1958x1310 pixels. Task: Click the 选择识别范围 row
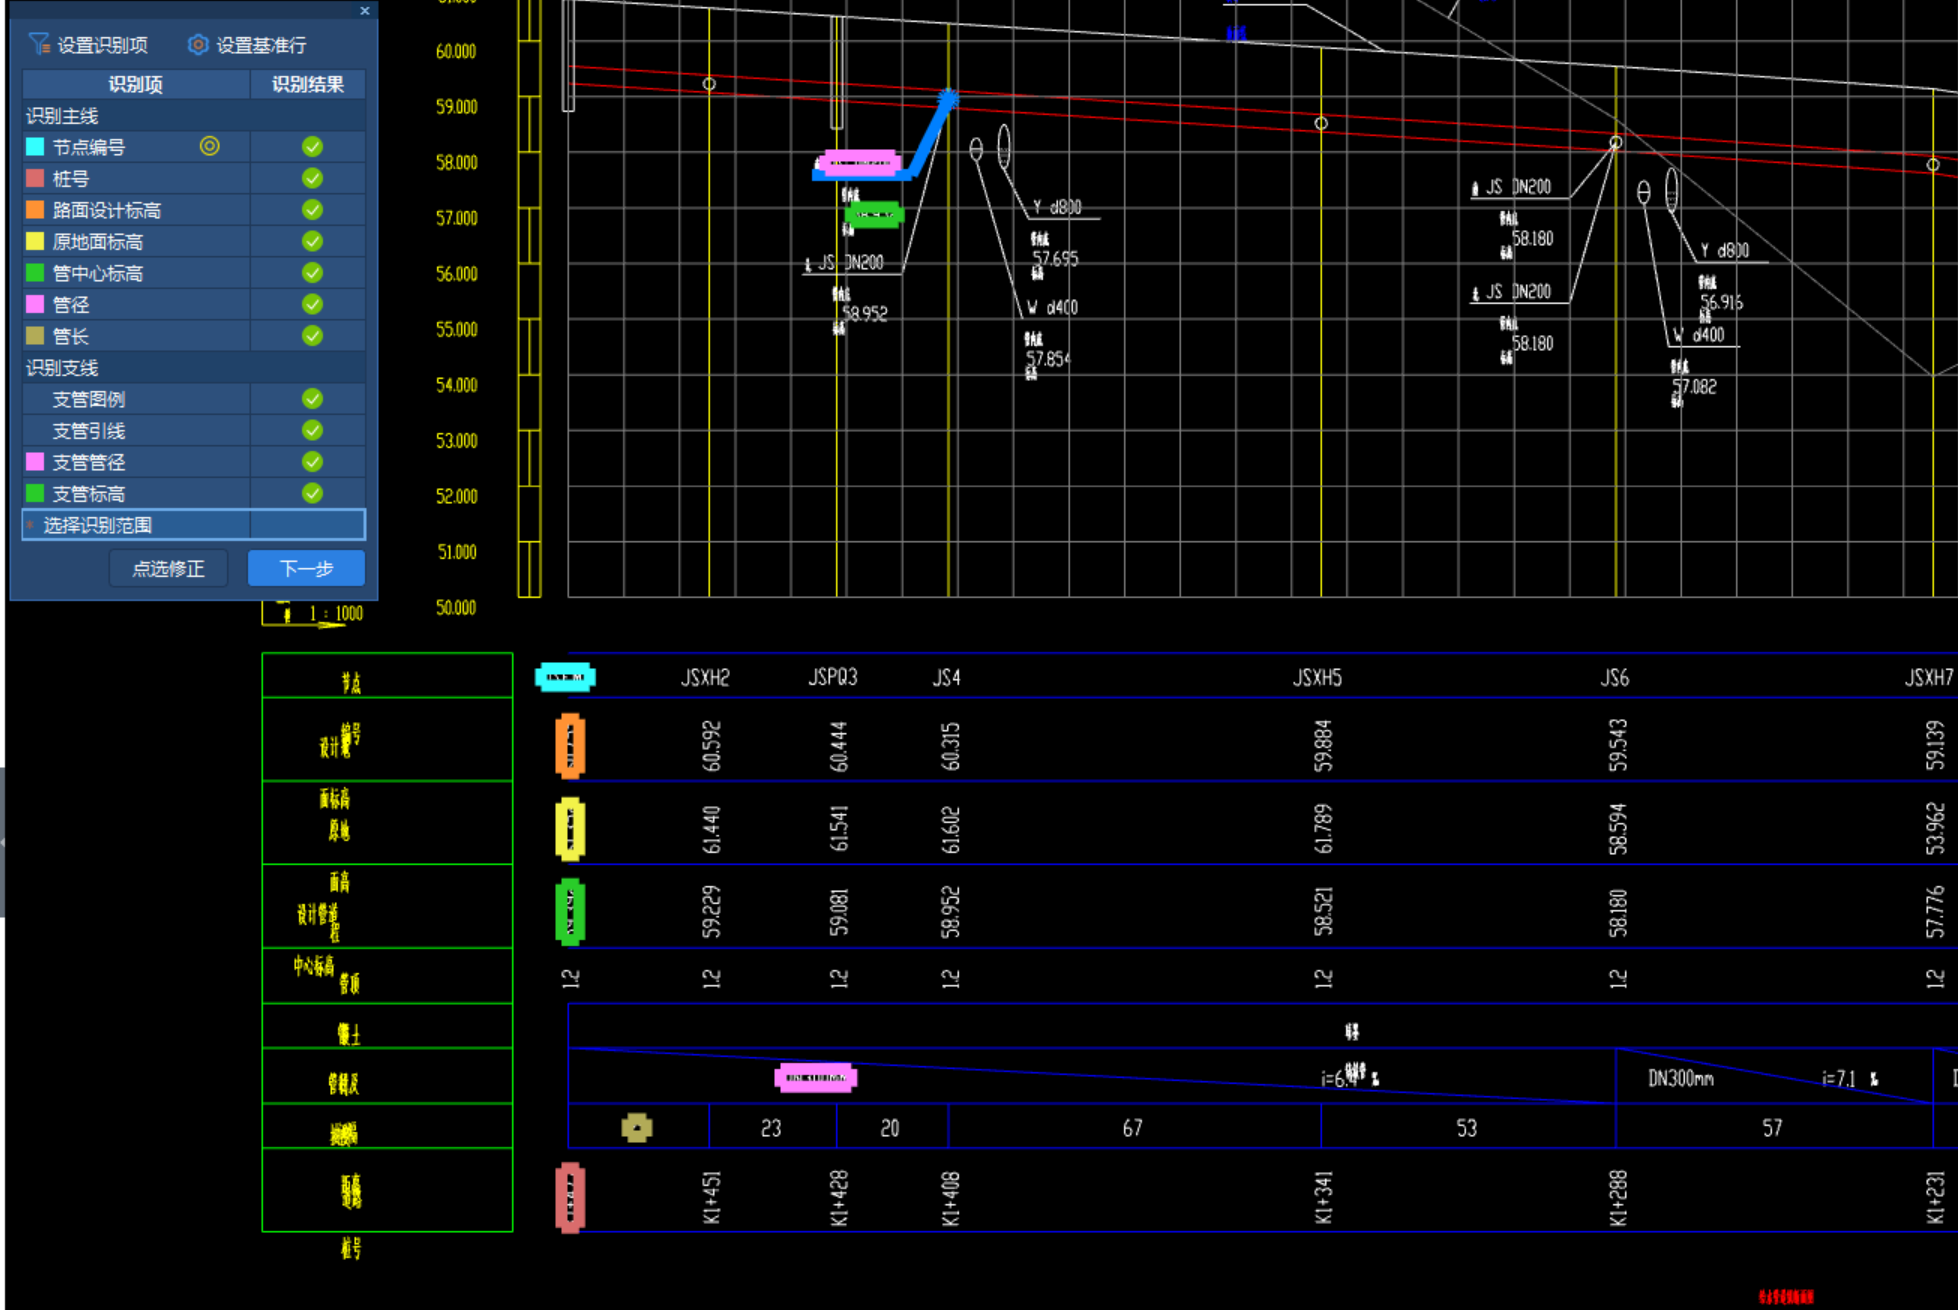point(98,525)
